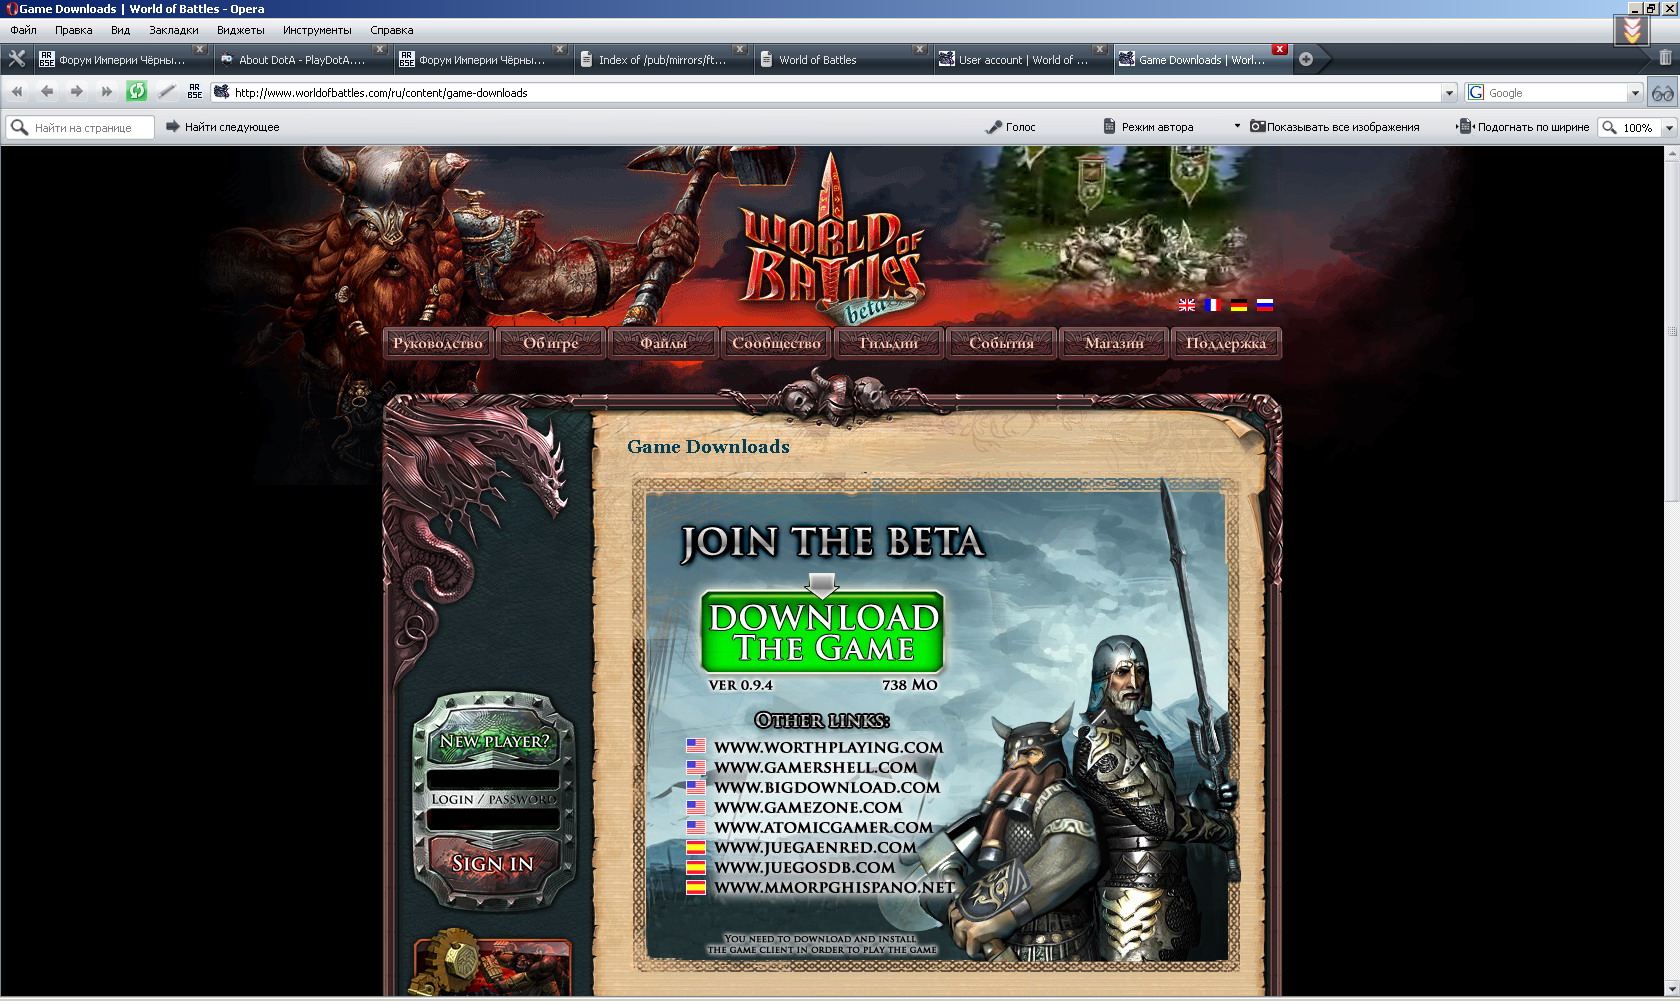1680x1001 pixels.
Task: Click the Sign In button
Action: [x=492, y=863]
